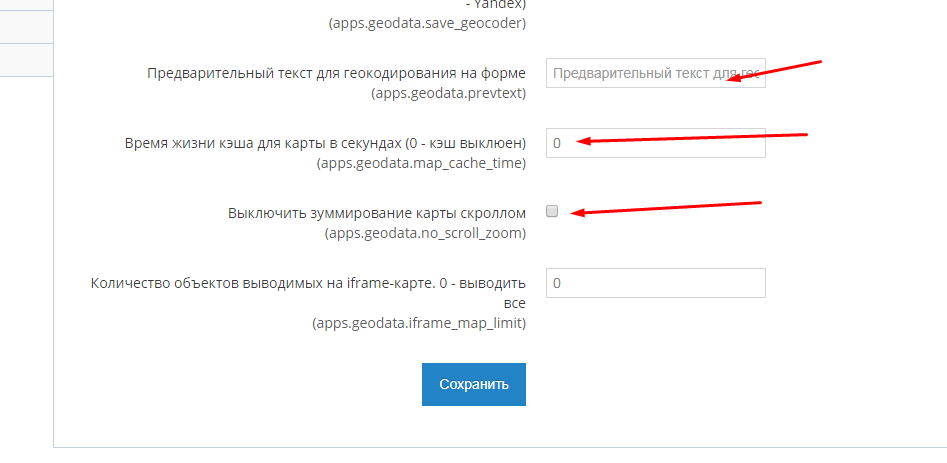Image resolution: width=947 pixels, height=463 pixels.
Task: Click the apps.geodata.iframe_map_limit key text
Action: pyautogui.click(x=418, y=323)
